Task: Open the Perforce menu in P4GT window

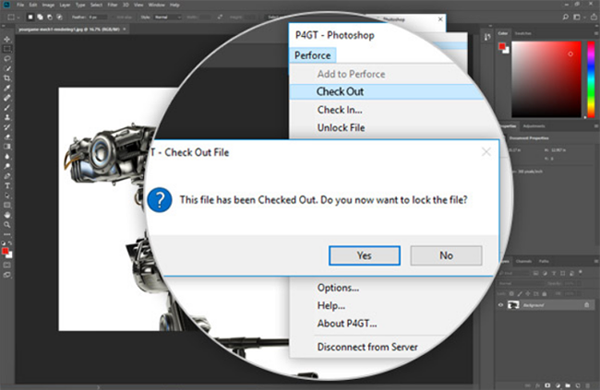Action: (312, 55)
